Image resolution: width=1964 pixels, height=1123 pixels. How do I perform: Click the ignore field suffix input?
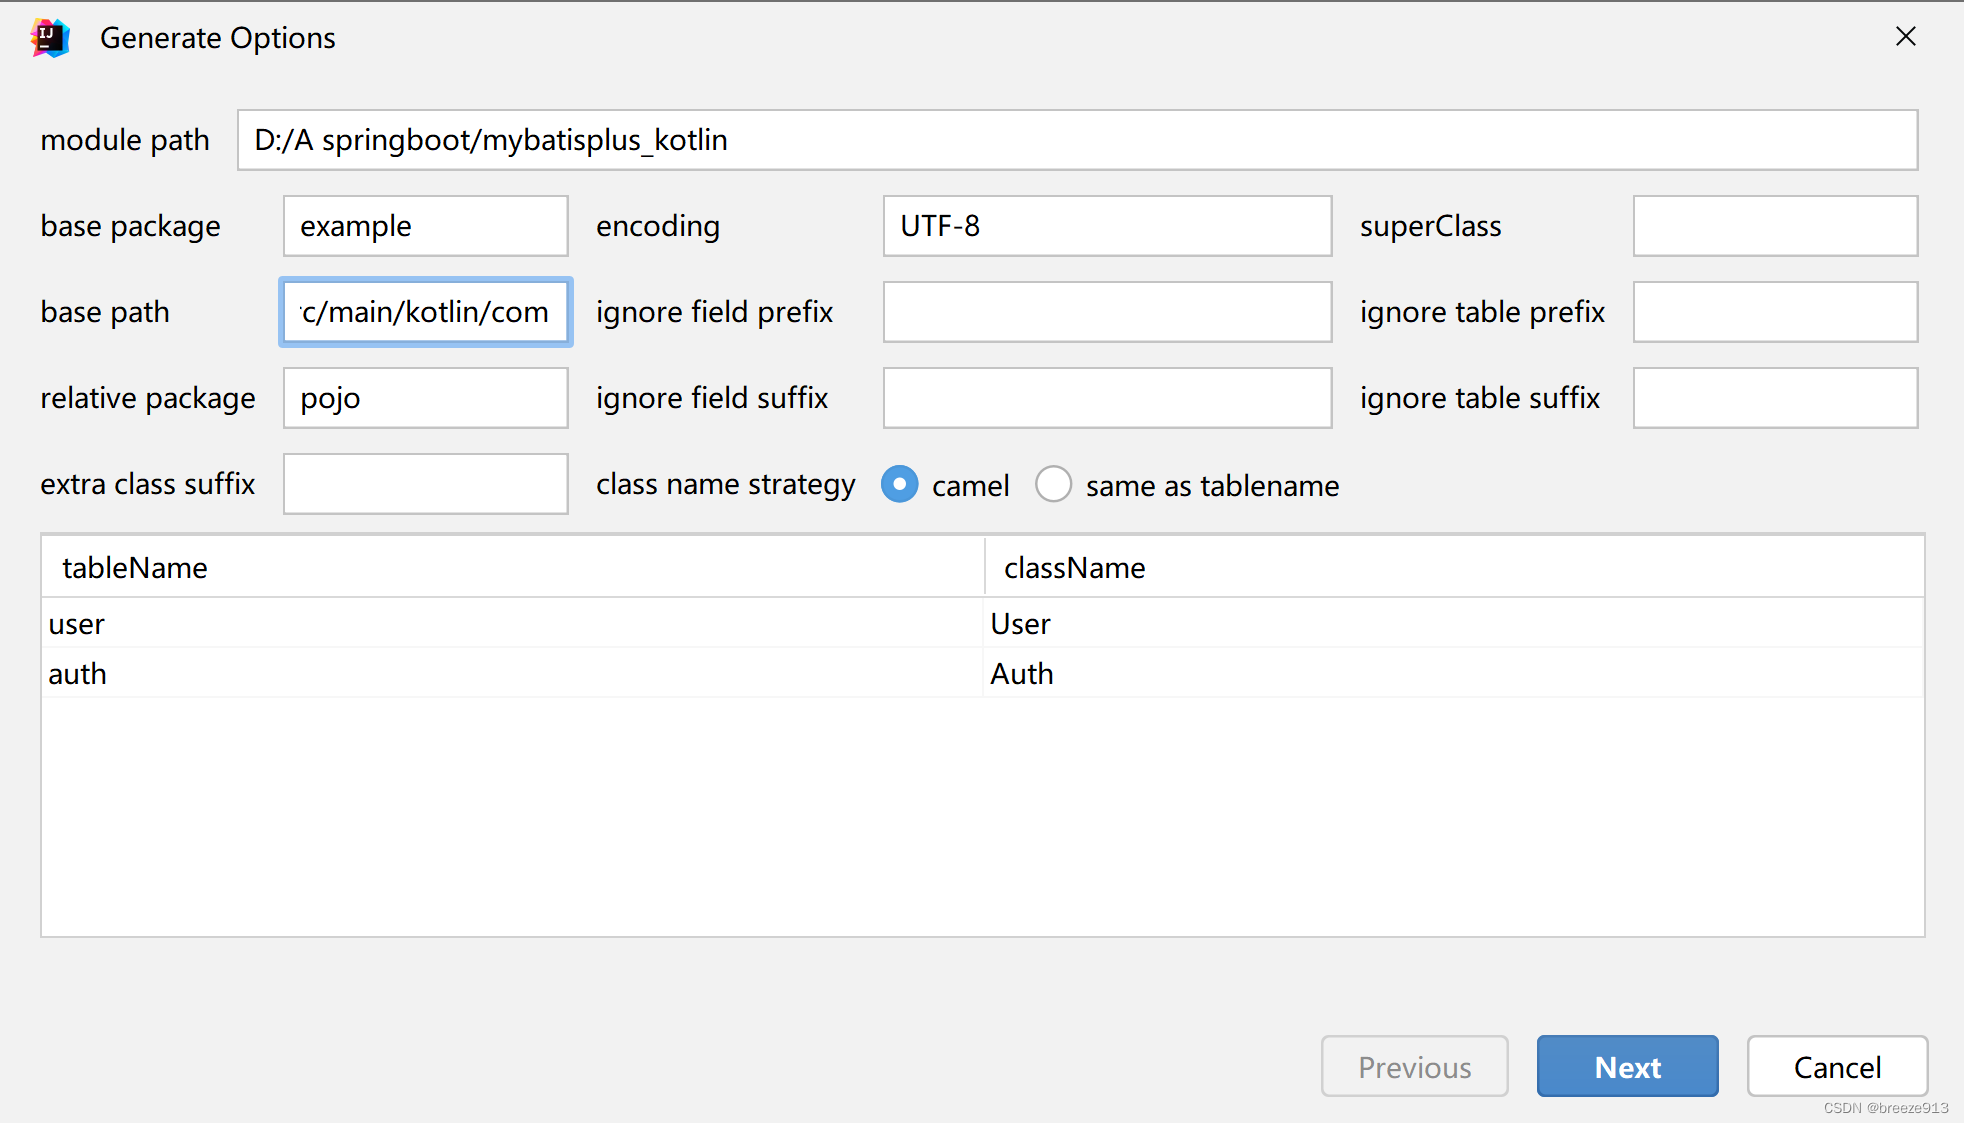pos(1106,397)
